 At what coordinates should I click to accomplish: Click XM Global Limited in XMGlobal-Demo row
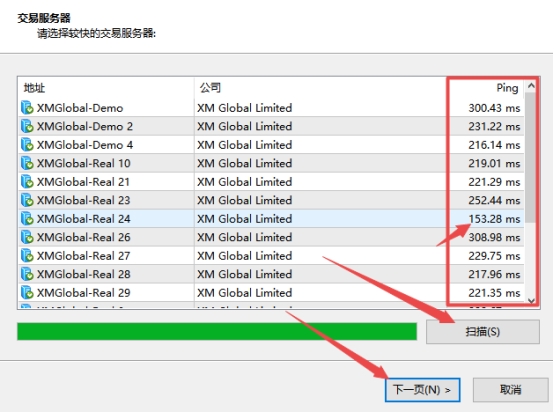[244, 108]
